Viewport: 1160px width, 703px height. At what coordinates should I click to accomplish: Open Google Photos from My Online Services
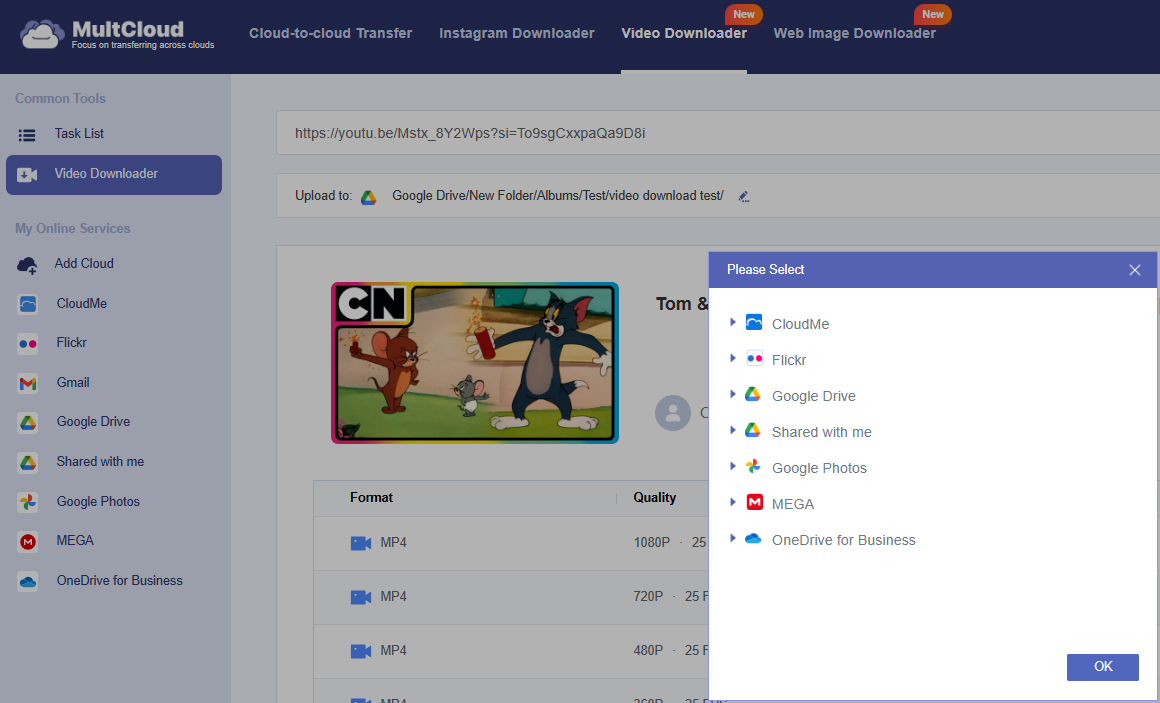click(x=98, y=502)
